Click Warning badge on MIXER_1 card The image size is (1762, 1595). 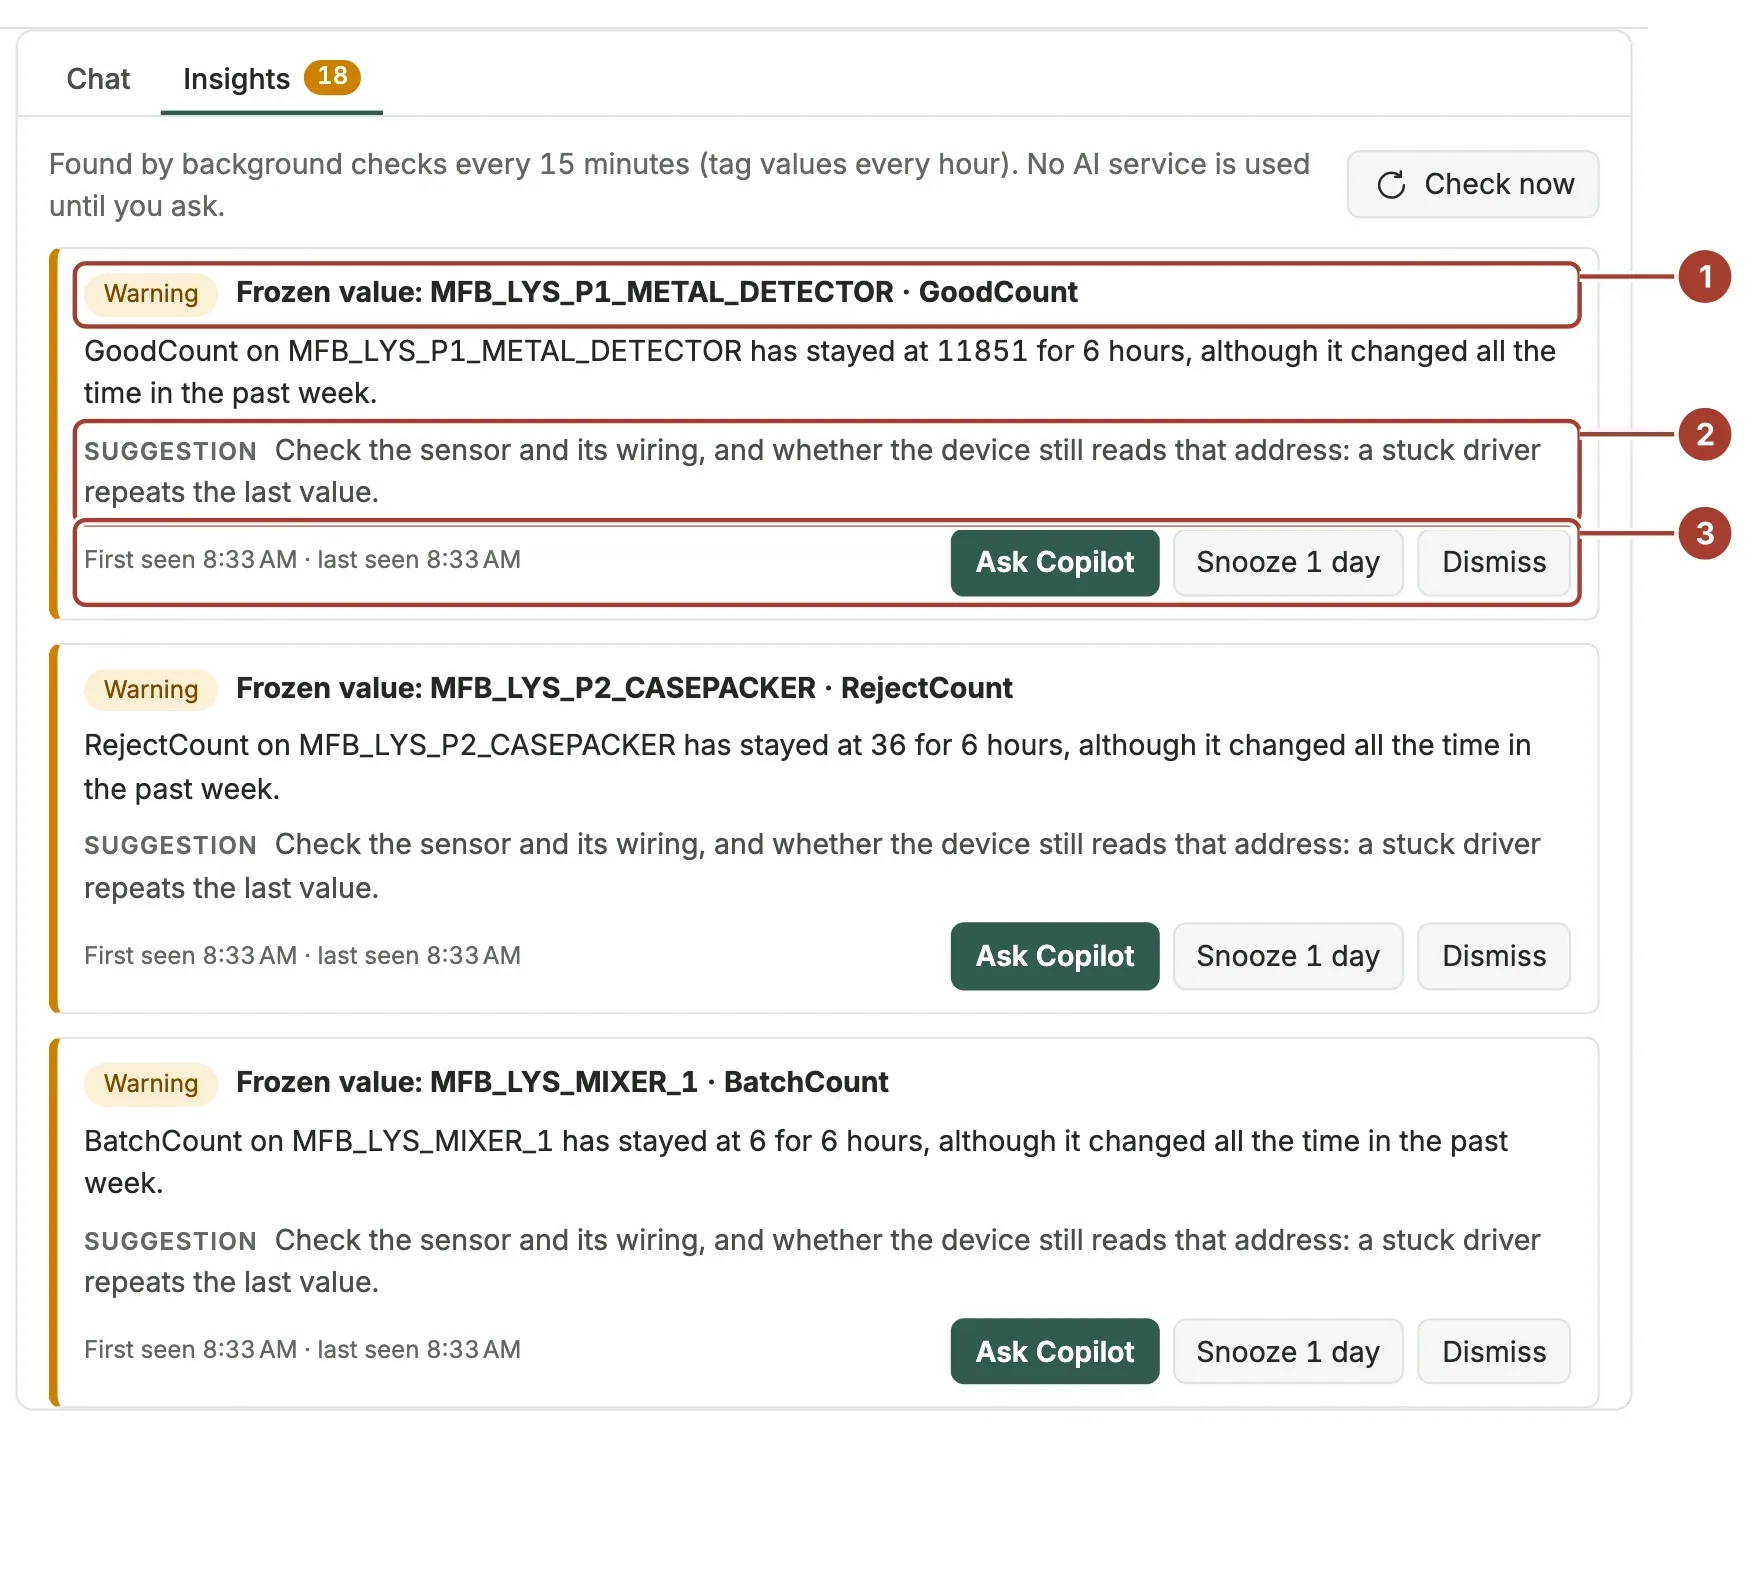(x=151, y=1084)
